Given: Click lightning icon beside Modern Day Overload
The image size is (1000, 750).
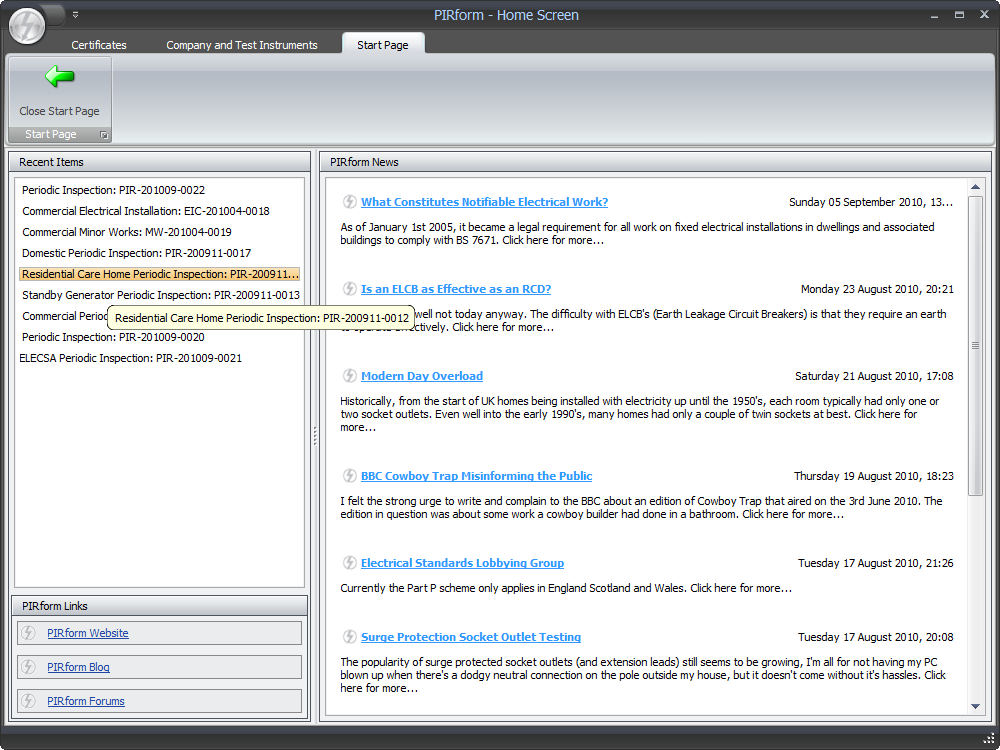Looking at the screenshot, I should pos(350,376).
